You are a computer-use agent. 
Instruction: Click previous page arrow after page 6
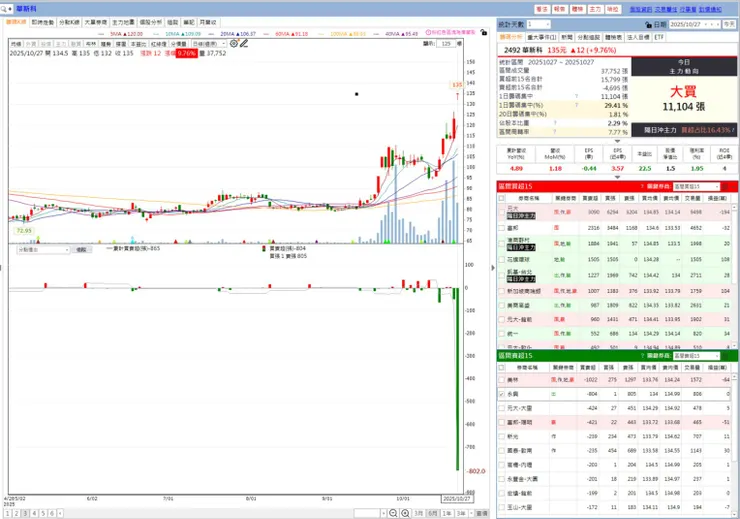click(60, 513)
